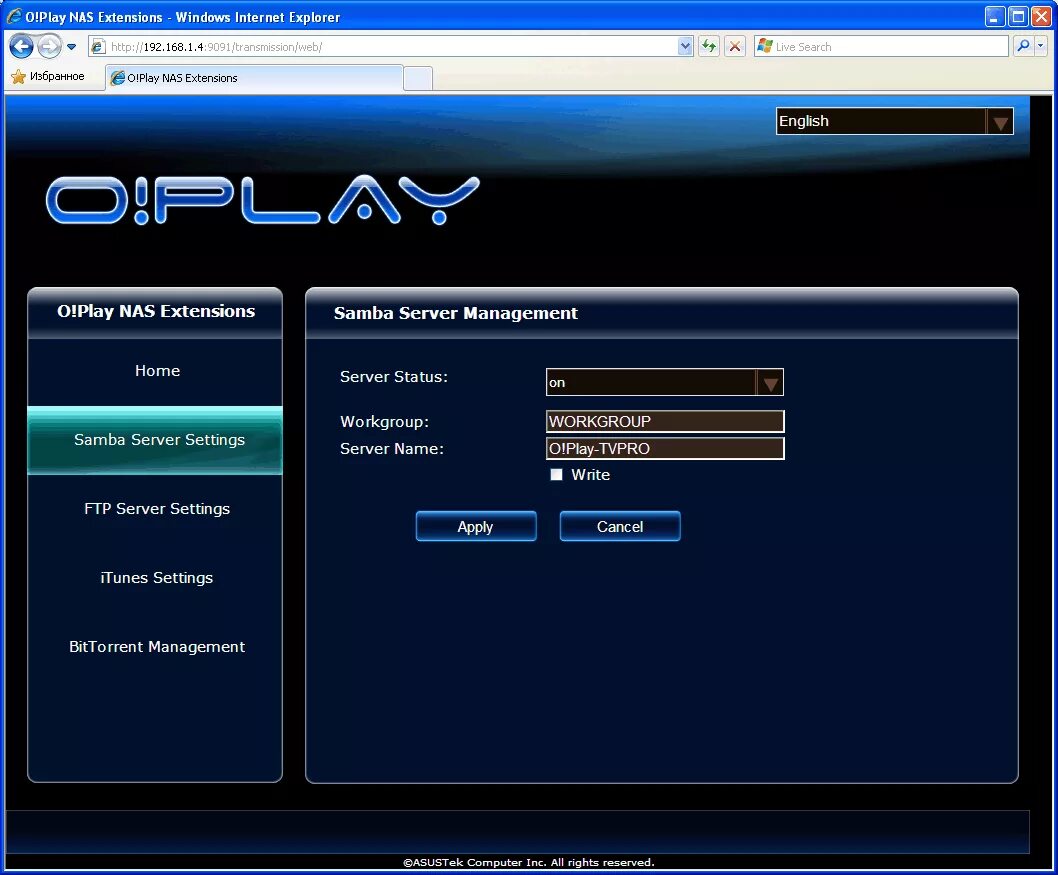This screenshot has width=1058, height=875.
Task: Open iTunes Settings menu item
Action: [x=157, y=578]
